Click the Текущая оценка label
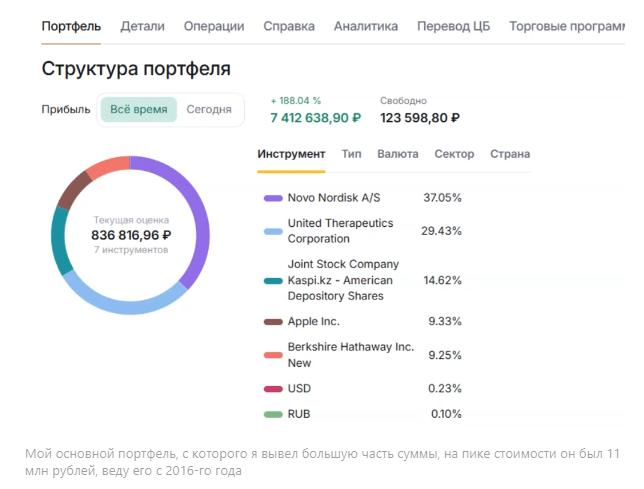This screenshot has width=644, height=489. click(x=131, y=220)
